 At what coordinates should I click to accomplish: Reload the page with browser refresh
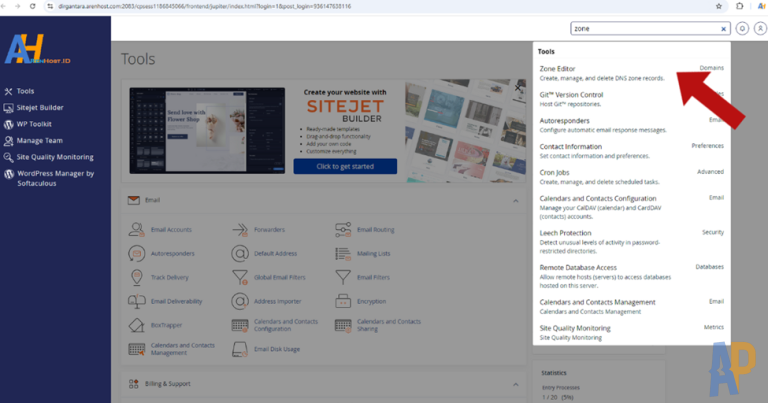point(32,6)
